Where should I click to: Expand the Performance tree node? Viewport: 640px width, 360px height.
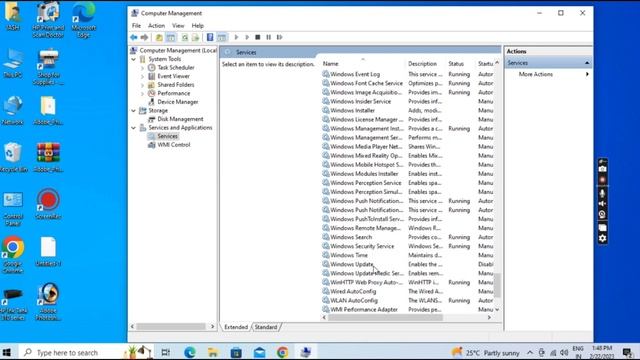pos(142,93)
